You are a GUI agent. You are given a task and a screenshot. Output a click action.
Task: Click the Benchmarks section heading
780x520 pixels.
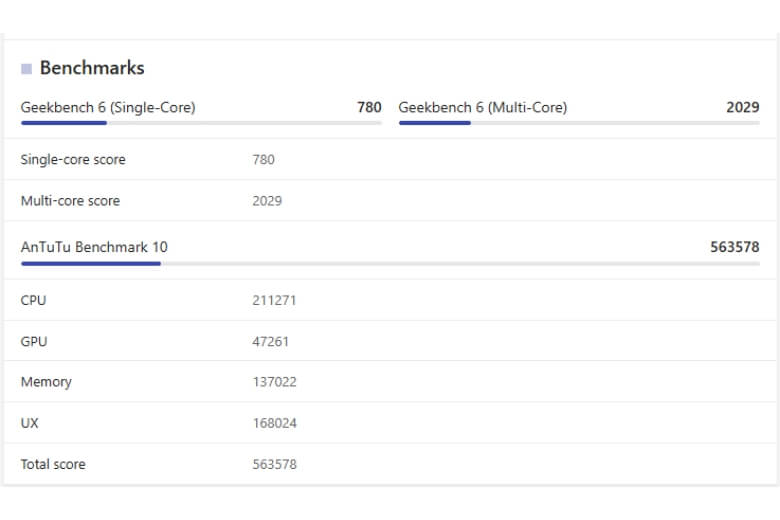click(x=92, y=68)
